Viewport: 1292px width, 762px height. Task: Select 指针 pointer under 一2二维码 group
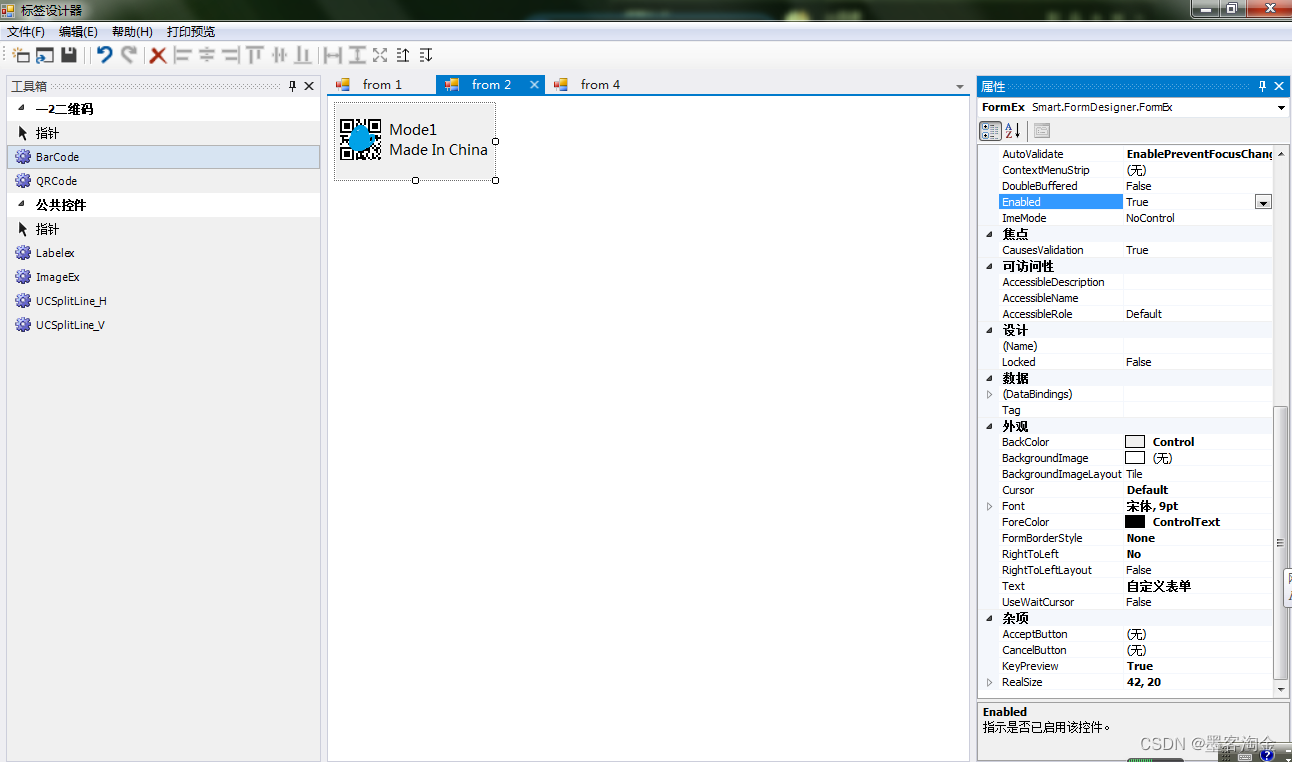164,133
